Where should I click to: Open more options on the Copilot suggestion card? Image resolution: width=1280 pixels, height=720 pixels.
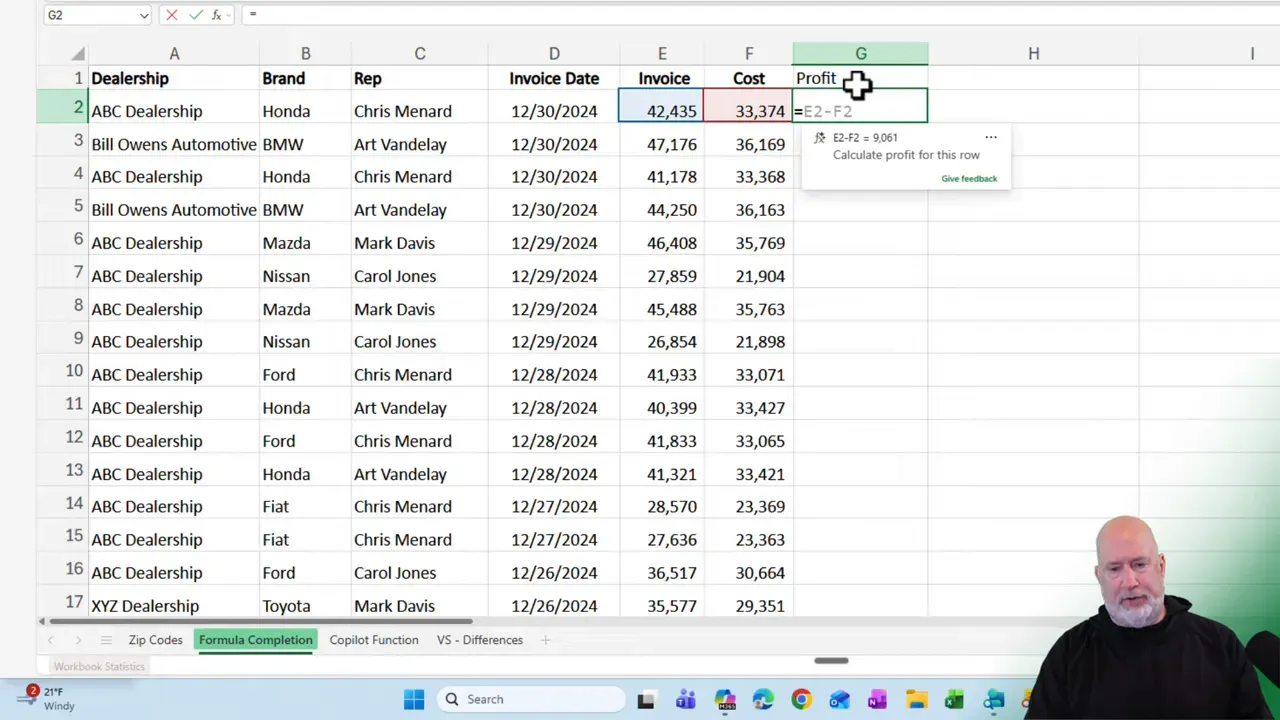(990, 137)
